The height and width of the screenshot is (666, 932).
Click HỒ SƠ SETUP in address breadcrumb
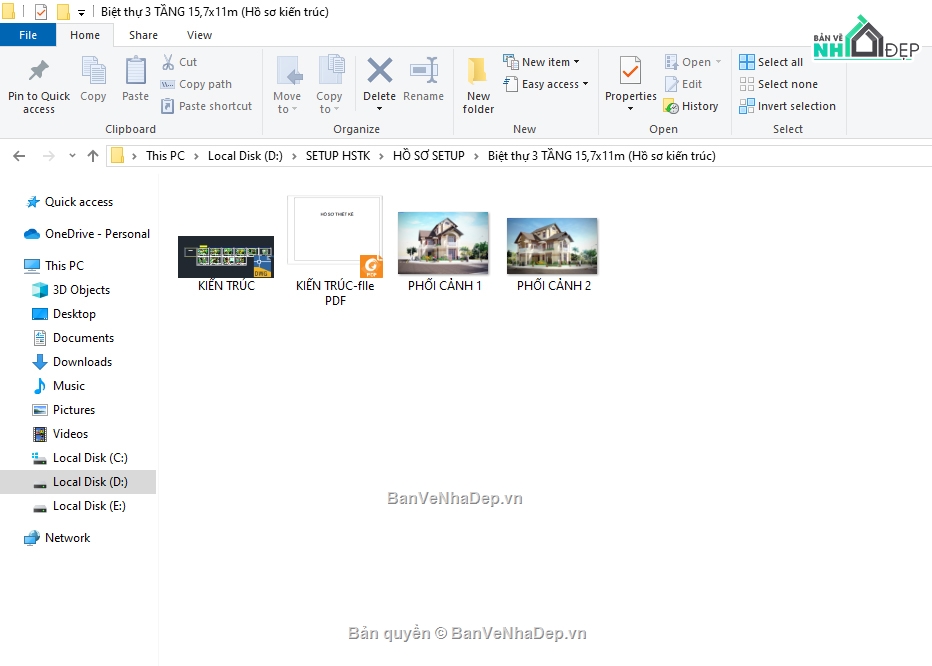coord(428,156)
